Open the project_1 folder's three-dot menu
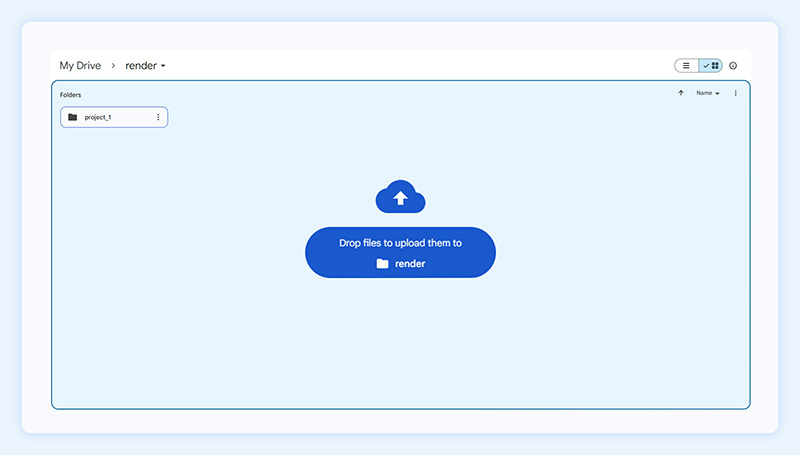Viewport: 800px width, 455px height. point(158,117)
